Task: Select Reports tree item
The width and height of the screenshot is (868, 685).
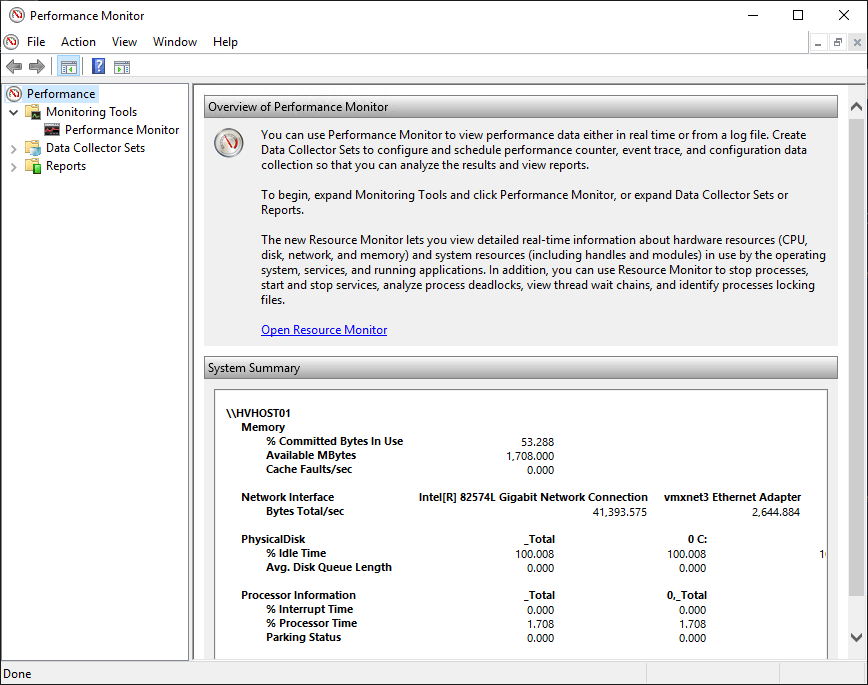Action: [66, 166]
